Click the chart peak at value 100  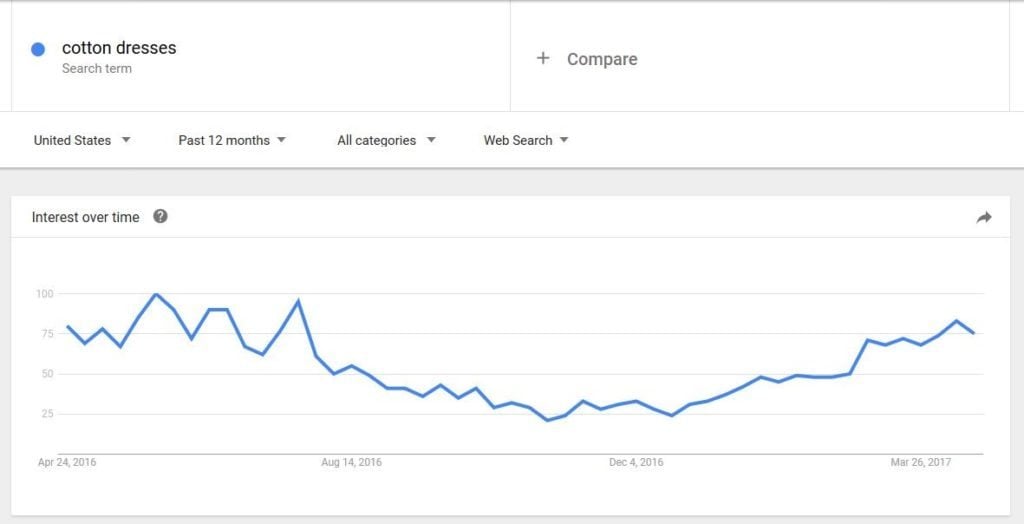pos(155,294)
